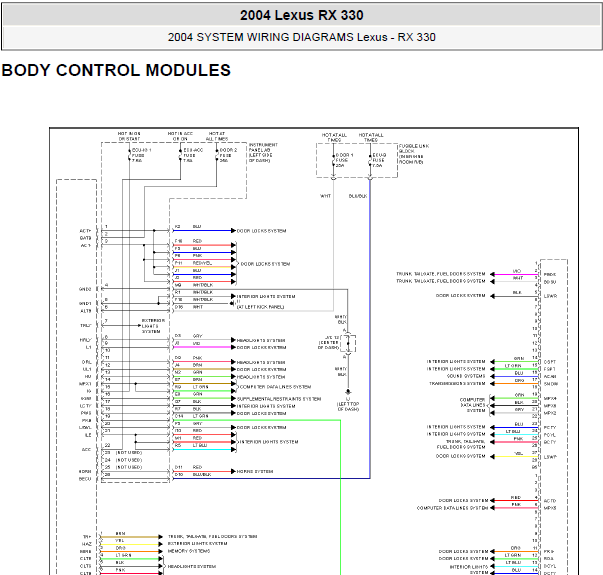Click the 'LSWR' pin label

click(550, 296)
